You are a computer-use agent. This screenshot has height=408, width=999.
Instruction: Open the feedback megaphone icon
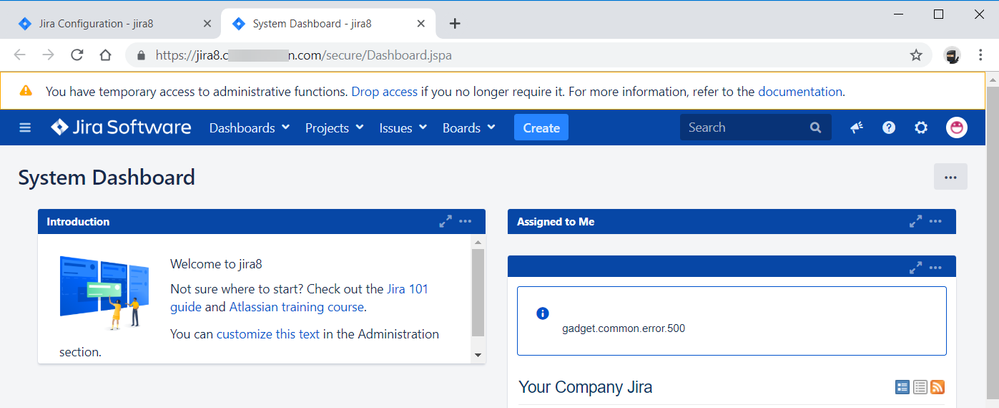coord(856,128)
